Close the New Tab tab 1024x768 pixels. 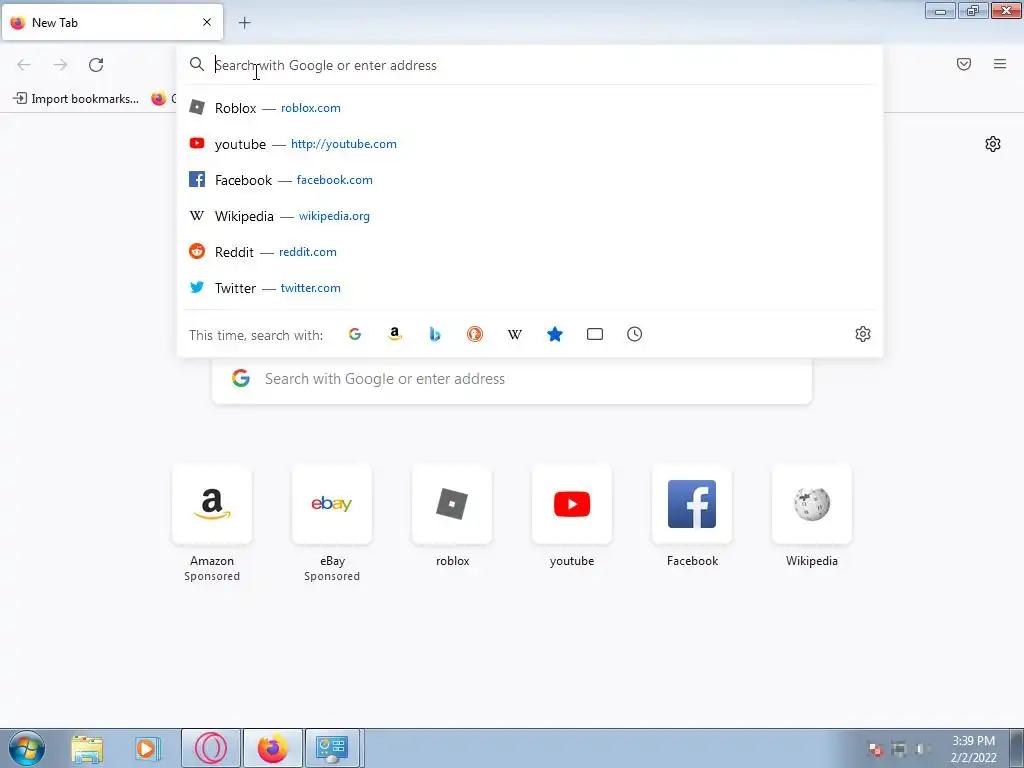[x=207, y=22]
